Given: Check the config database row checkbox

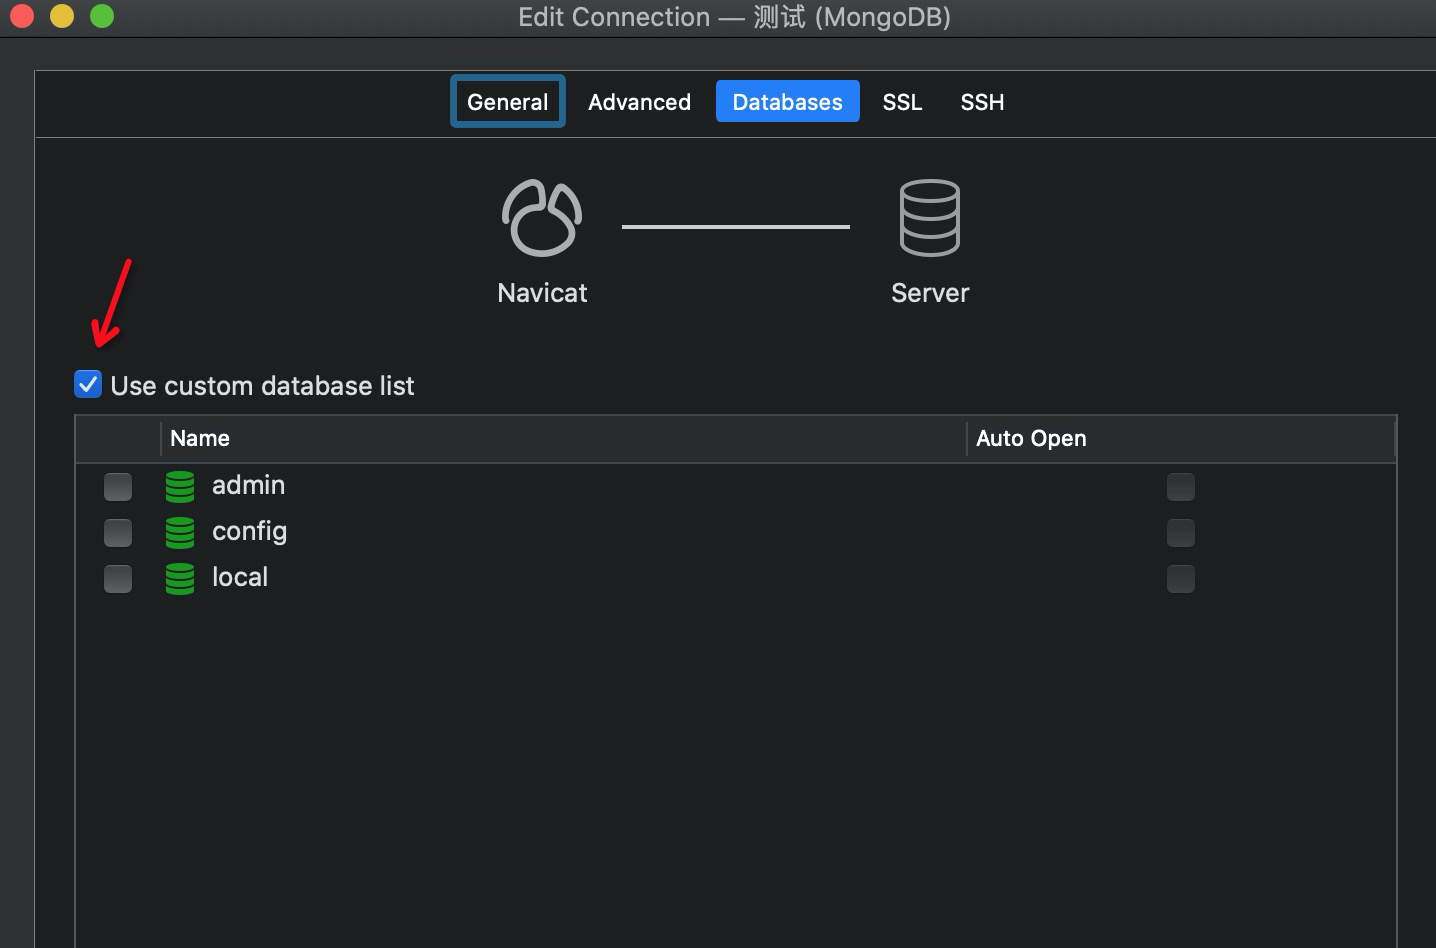Looking at the screenshot, I should click(118, 533).
